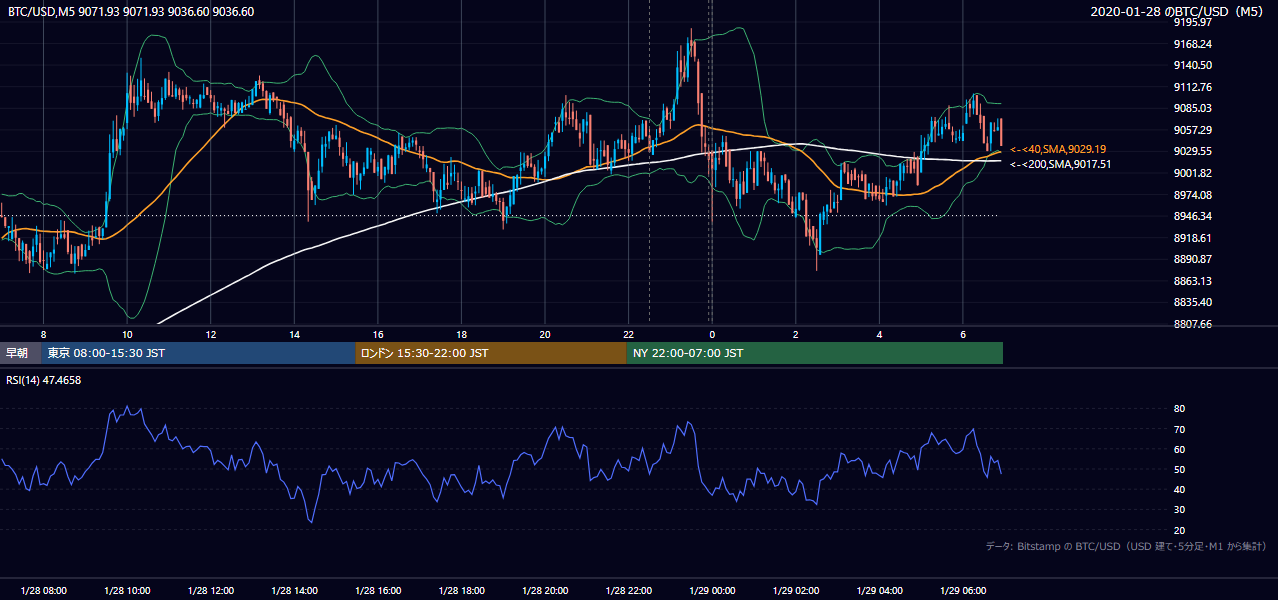Click the 1/29 04:00 bottom time label
1278x600 pixels.
879,591
